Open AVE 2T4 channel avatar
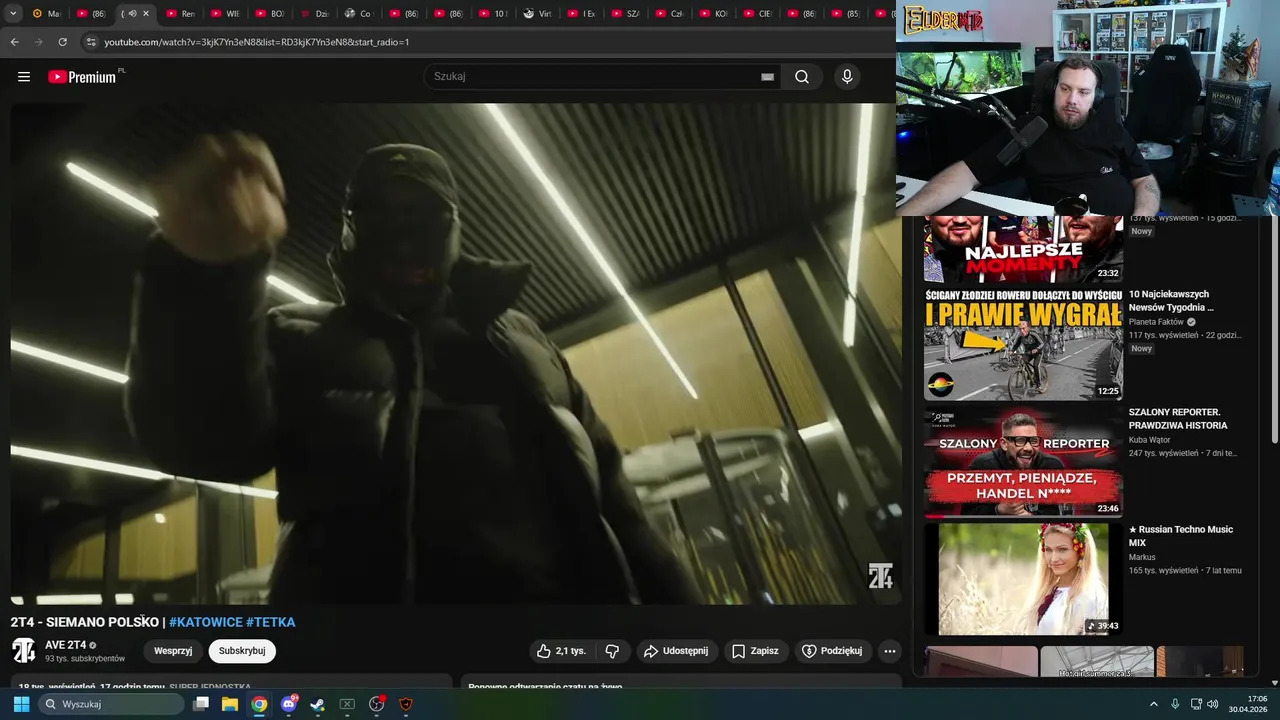The height and width of the screenshot is (720, 1280). point(24,651)
